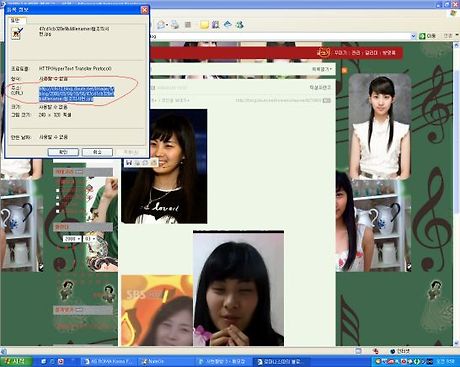Click the post URL link under the title
Viewport: 460px width, 367px height.
[x=278, y=100]
